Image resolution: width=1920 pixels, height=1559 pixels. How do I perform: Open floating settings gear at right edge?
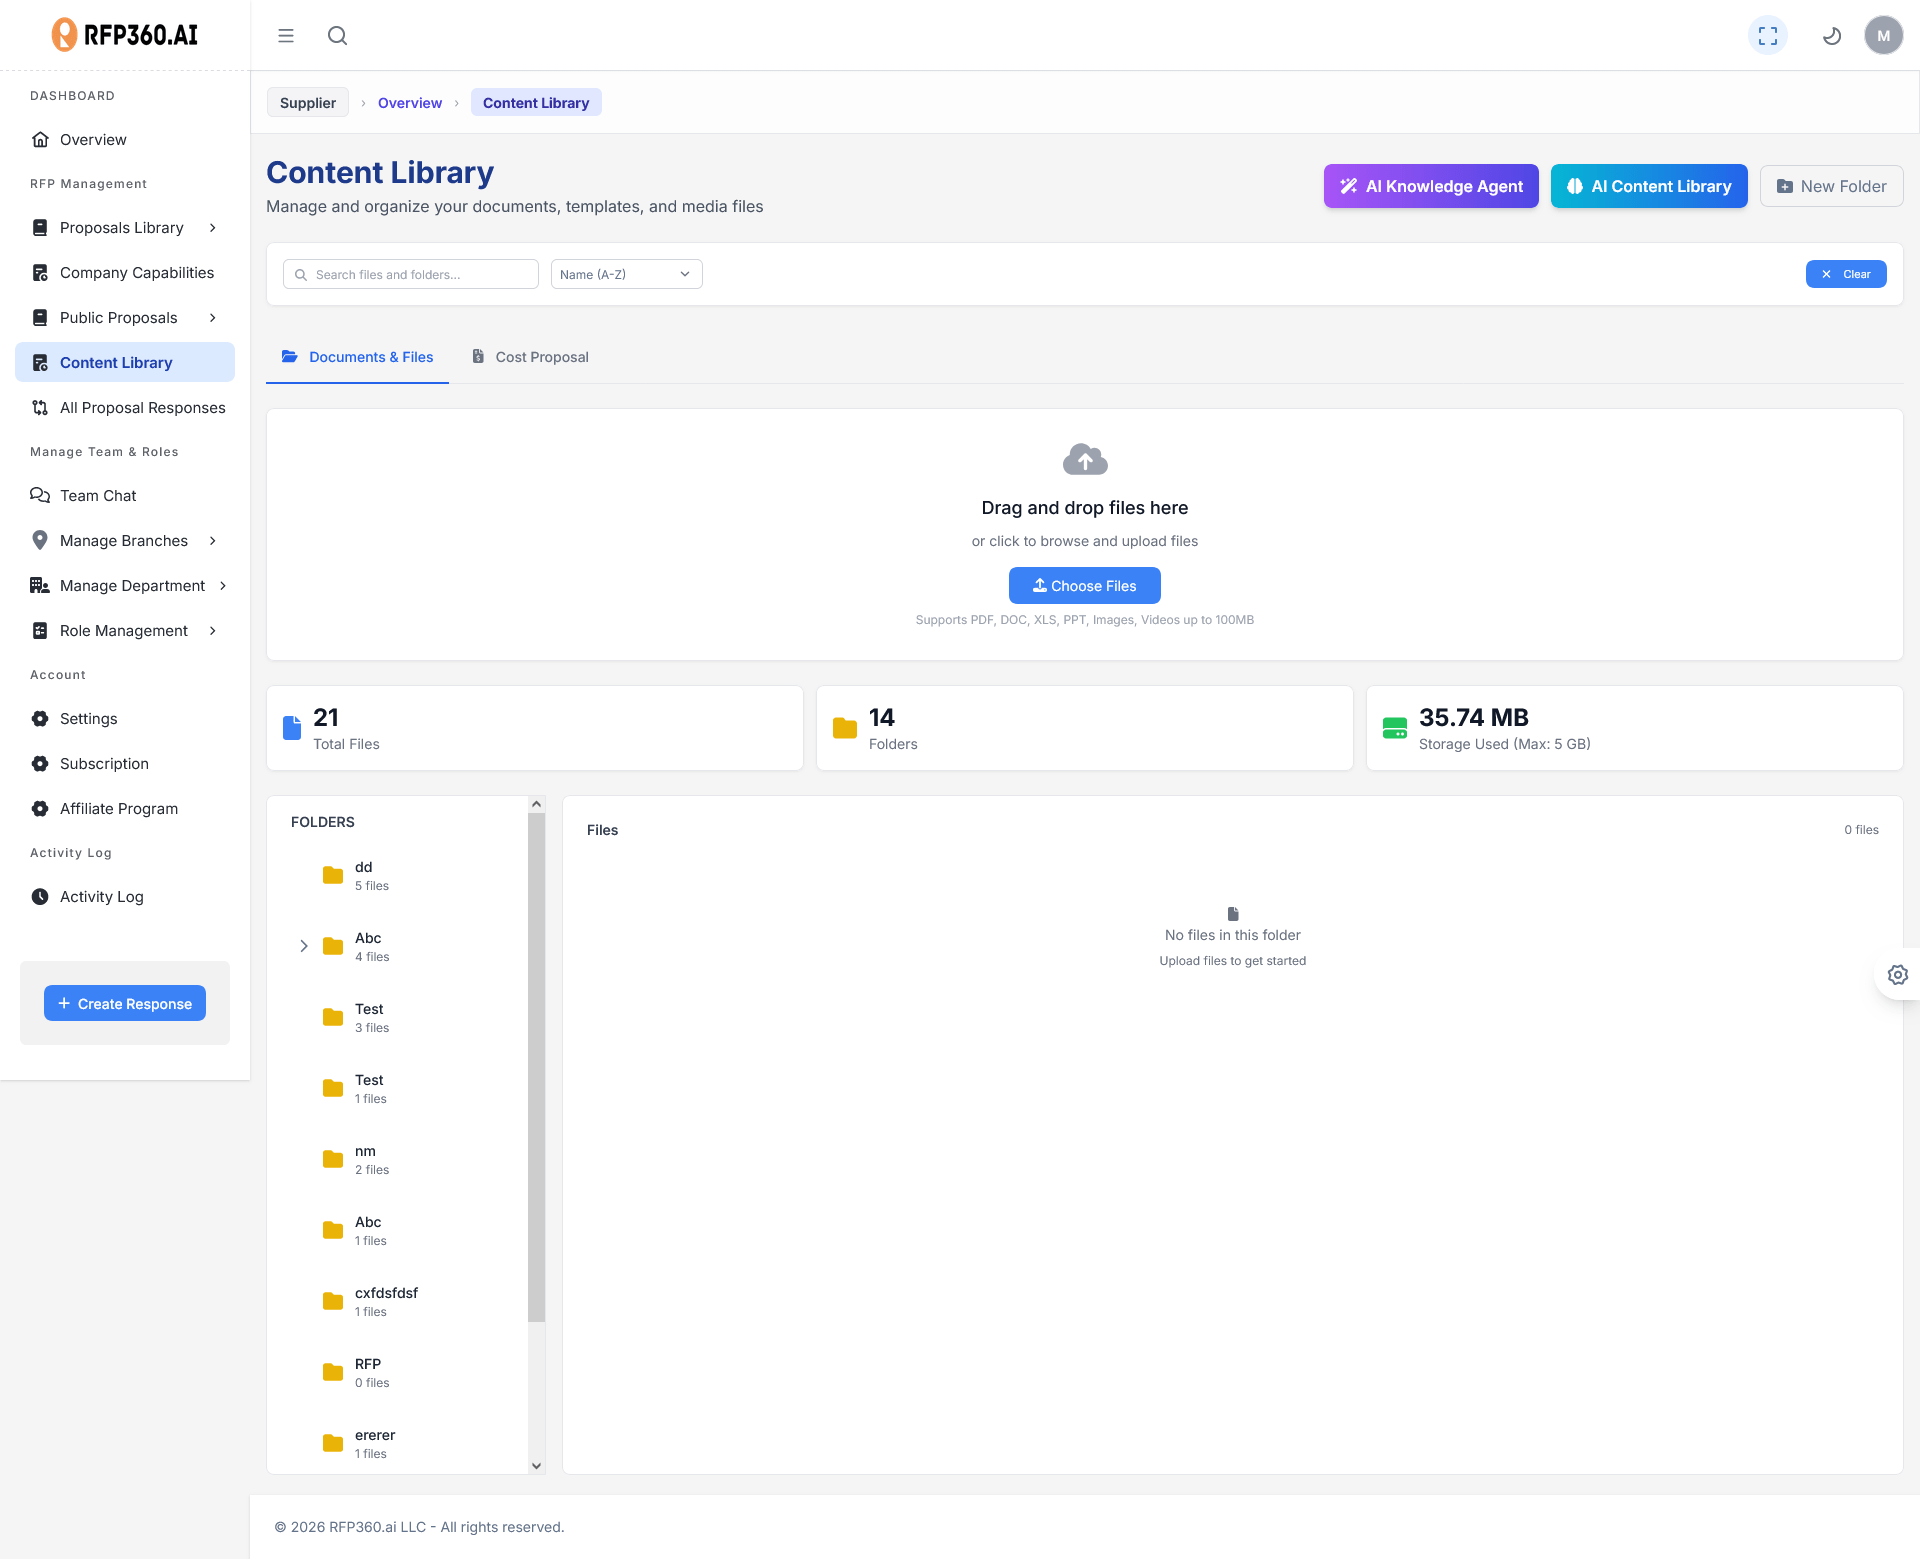1897,974
